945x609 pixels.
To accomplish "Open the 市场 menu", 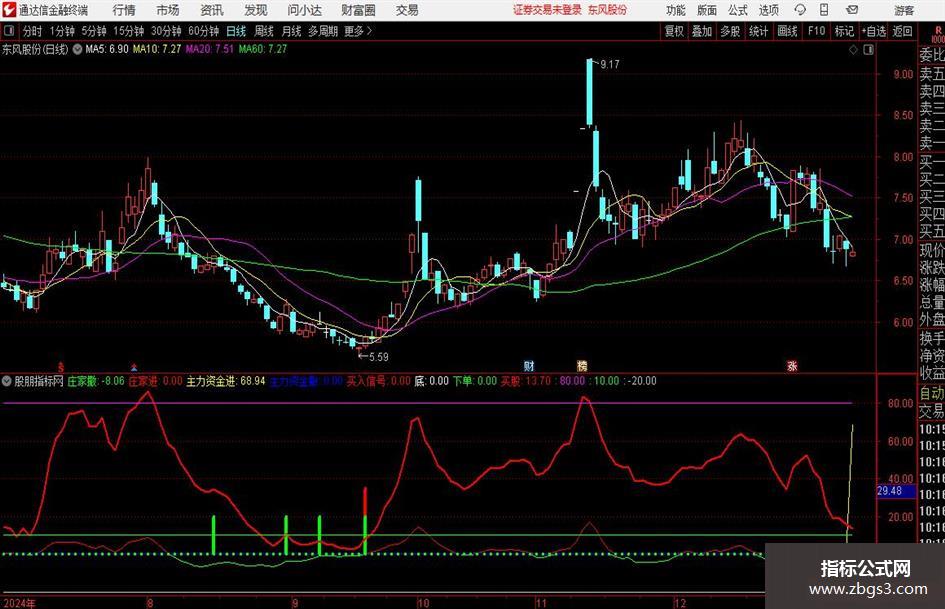I will click(x=168, y=10).
